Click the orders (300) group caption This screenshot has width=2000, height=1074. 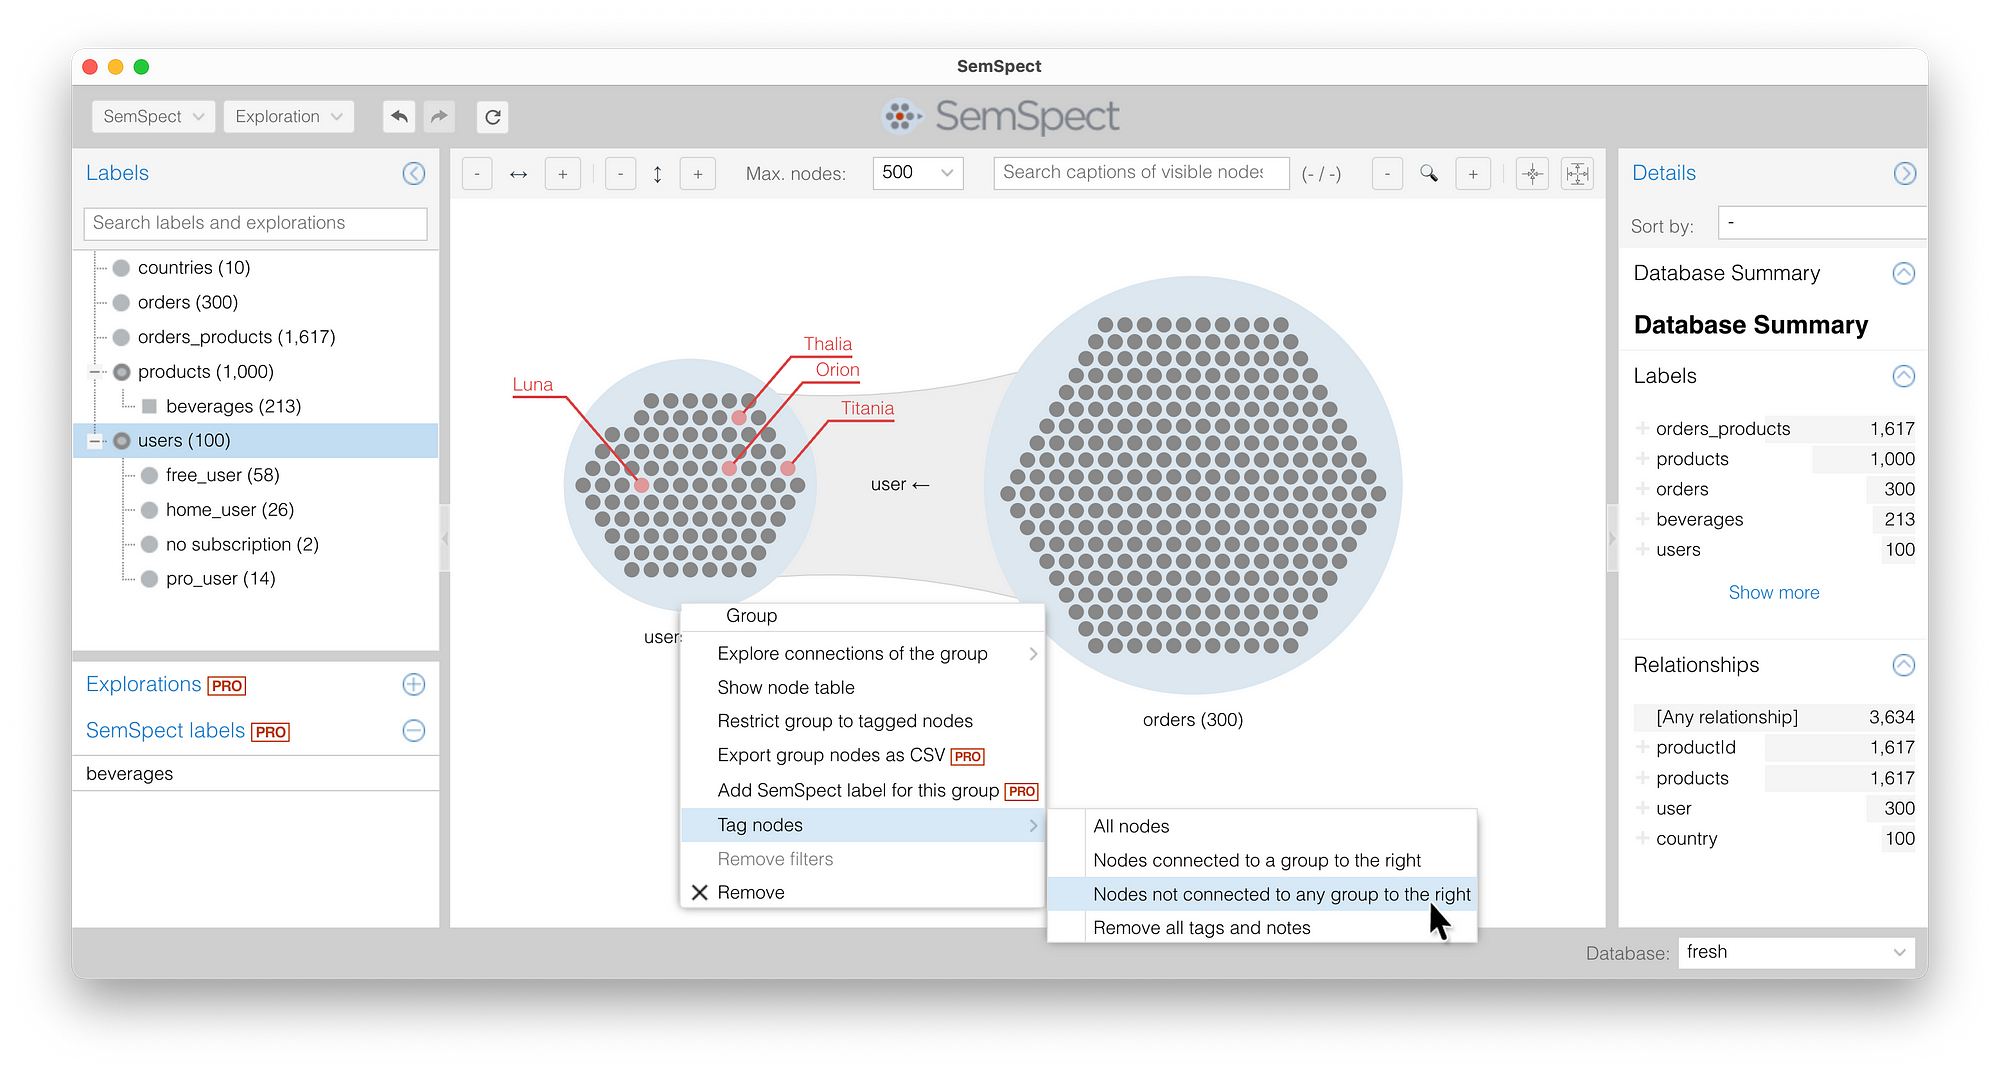(x=1193, y=720)
